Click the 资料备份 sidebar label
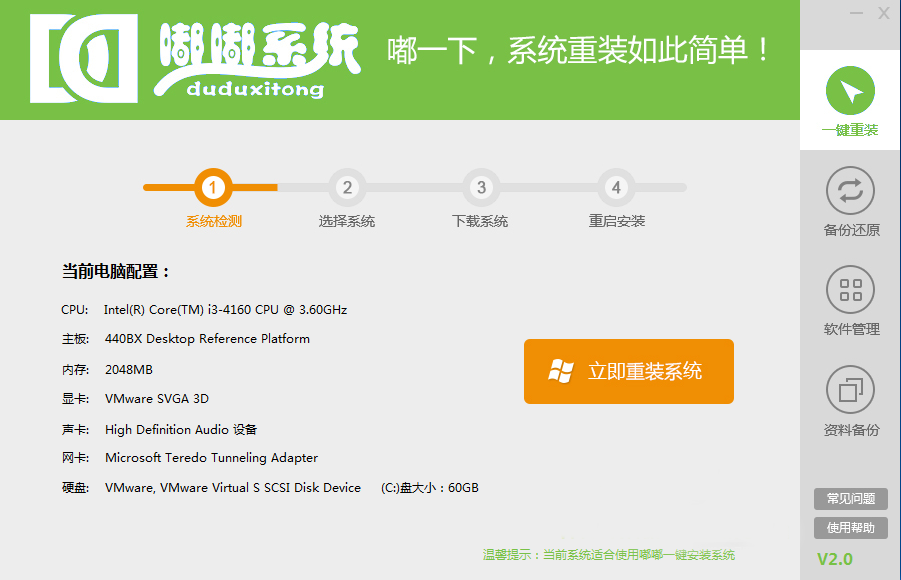 (851, 430)
